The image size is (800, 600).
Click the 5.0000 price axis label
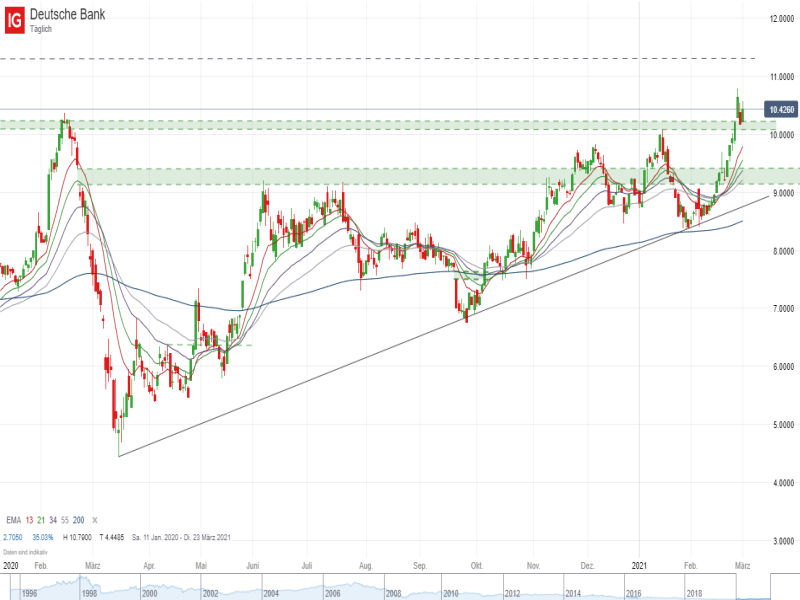click(783, 424)
